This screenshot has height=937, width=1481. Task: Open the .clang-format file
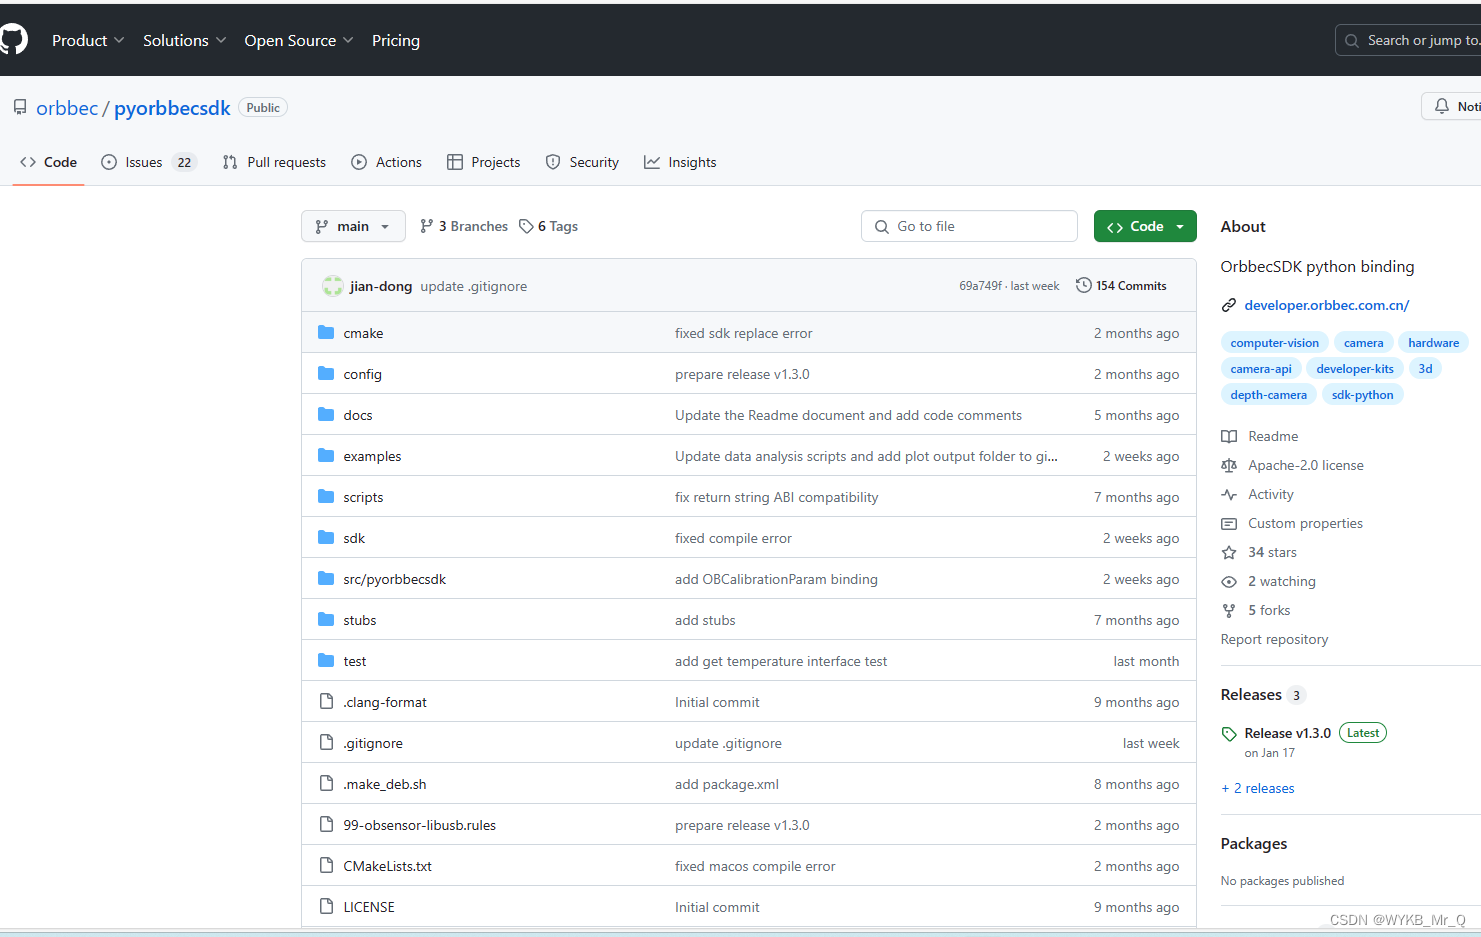coord(384,702)
